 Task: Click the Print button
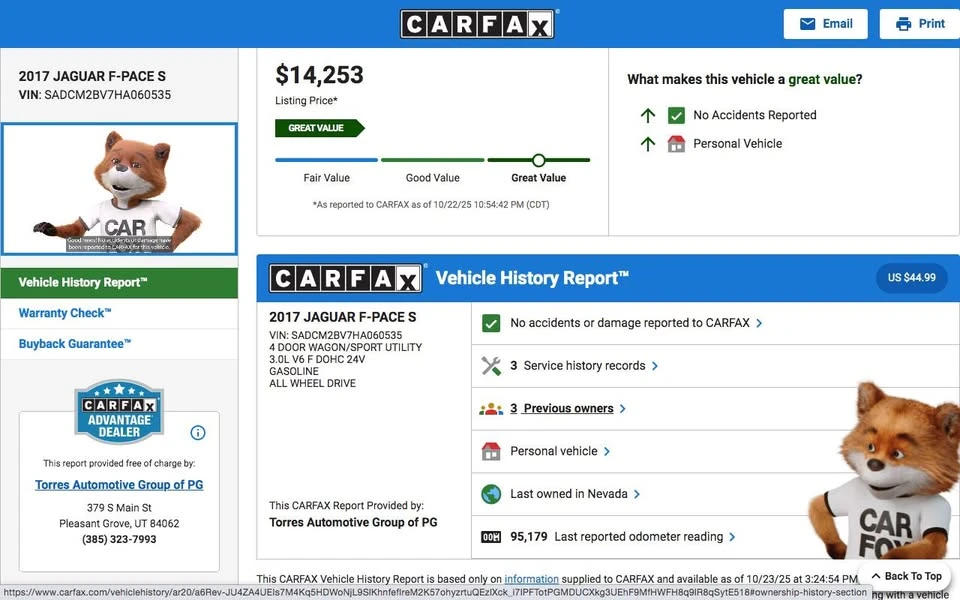[920, 24]
